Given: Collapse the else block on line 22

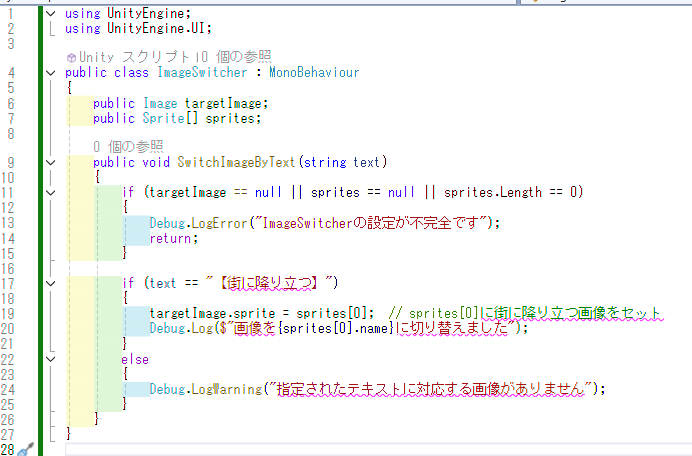Looking at the screenshot, I should tap(51, 359).
